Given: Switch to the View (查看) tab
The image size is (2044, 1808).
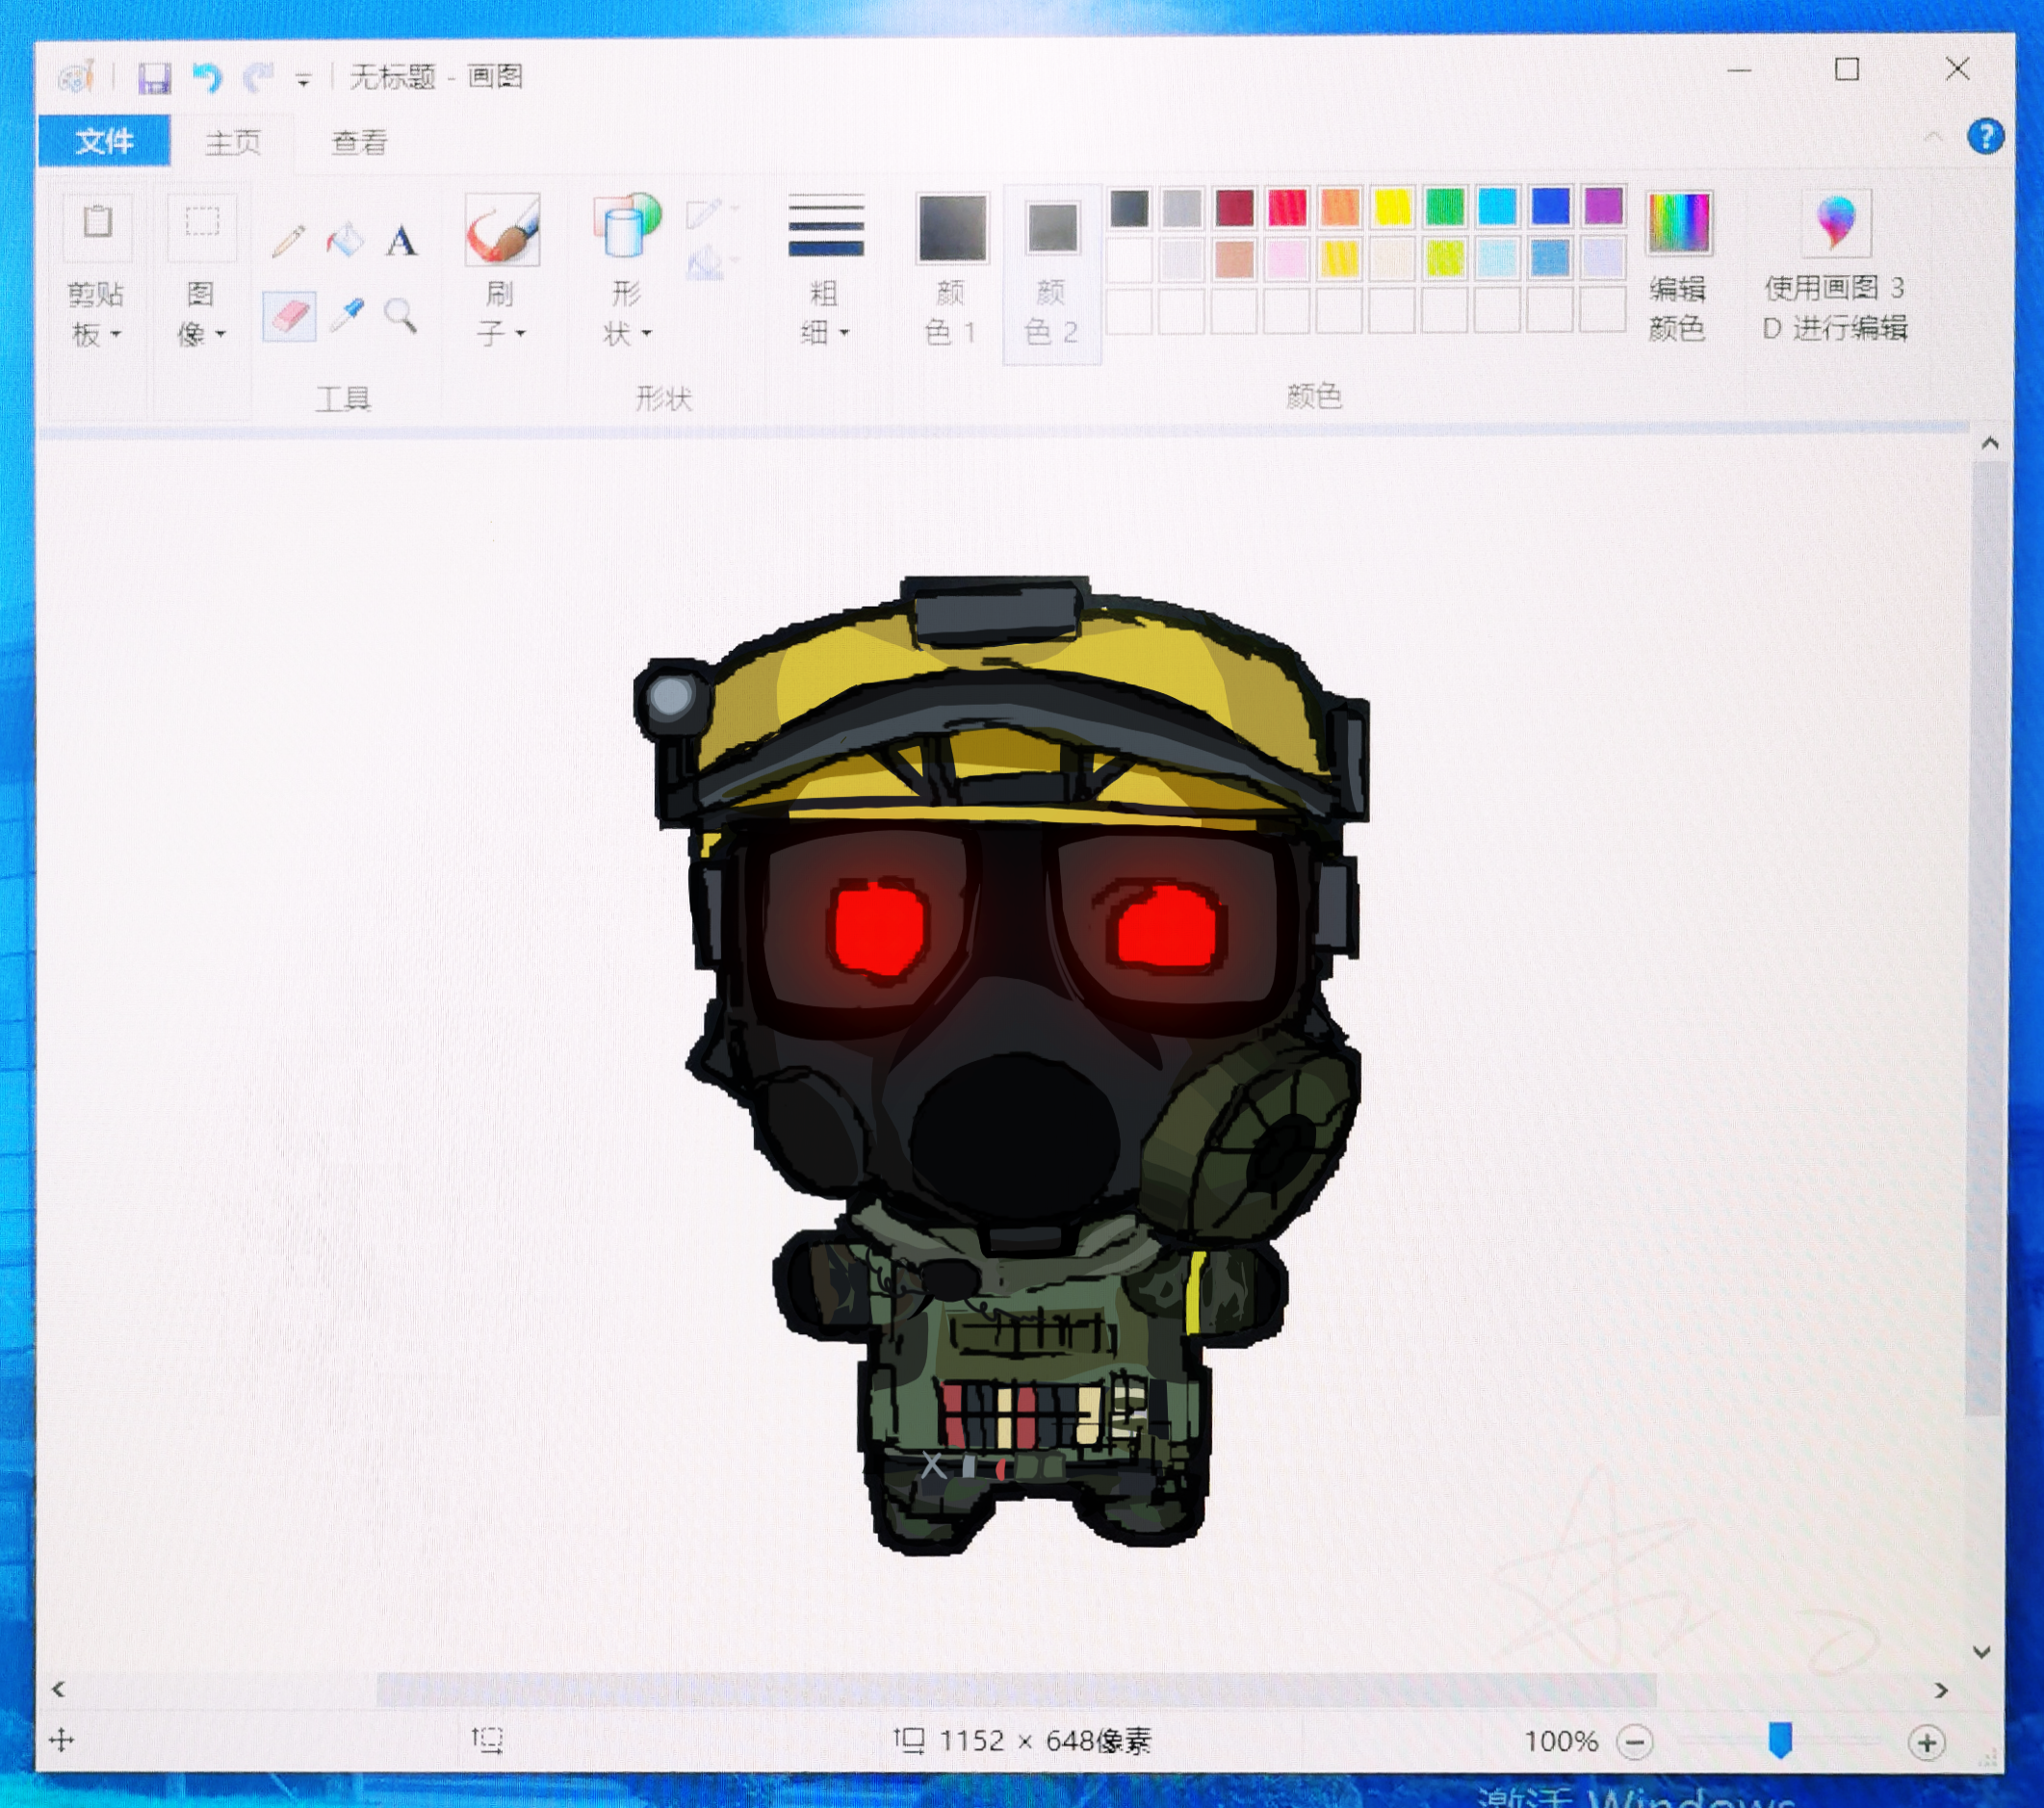Looking at the screenshot, I should click(x=359, y=142).
